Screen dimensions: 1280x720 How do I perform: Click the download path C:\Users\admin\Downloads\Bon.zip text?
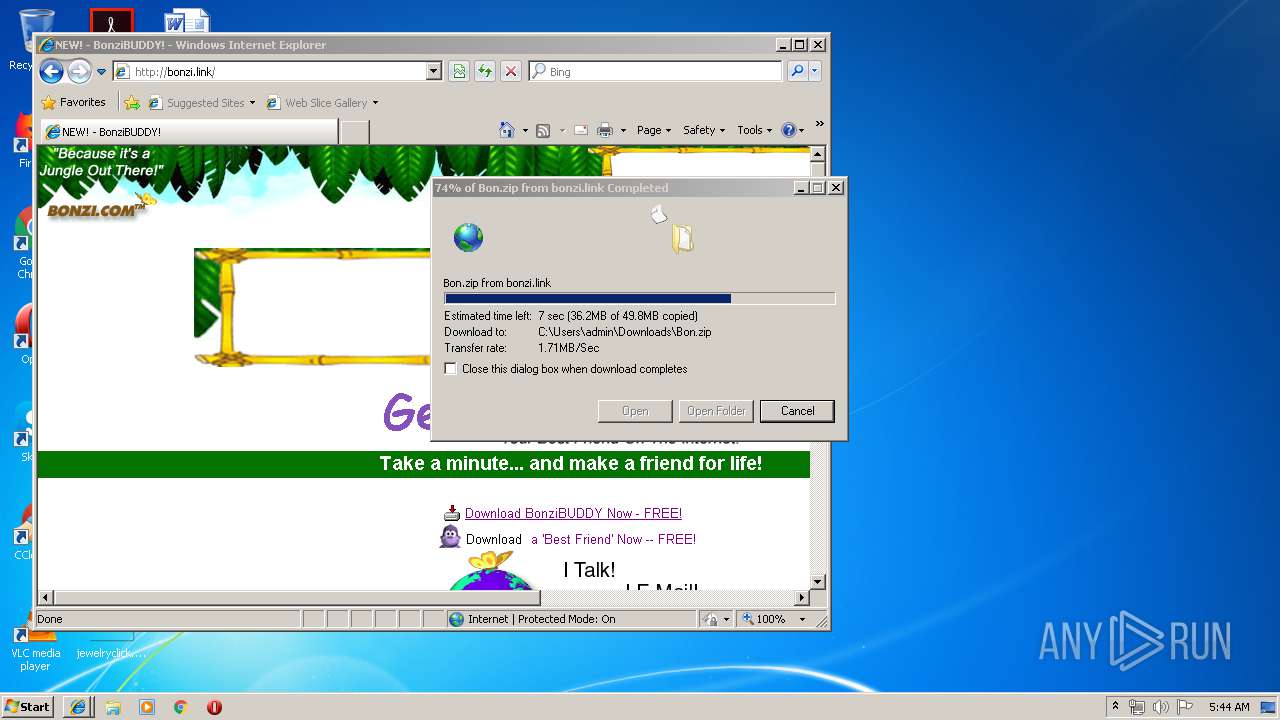tap(625, 332)
